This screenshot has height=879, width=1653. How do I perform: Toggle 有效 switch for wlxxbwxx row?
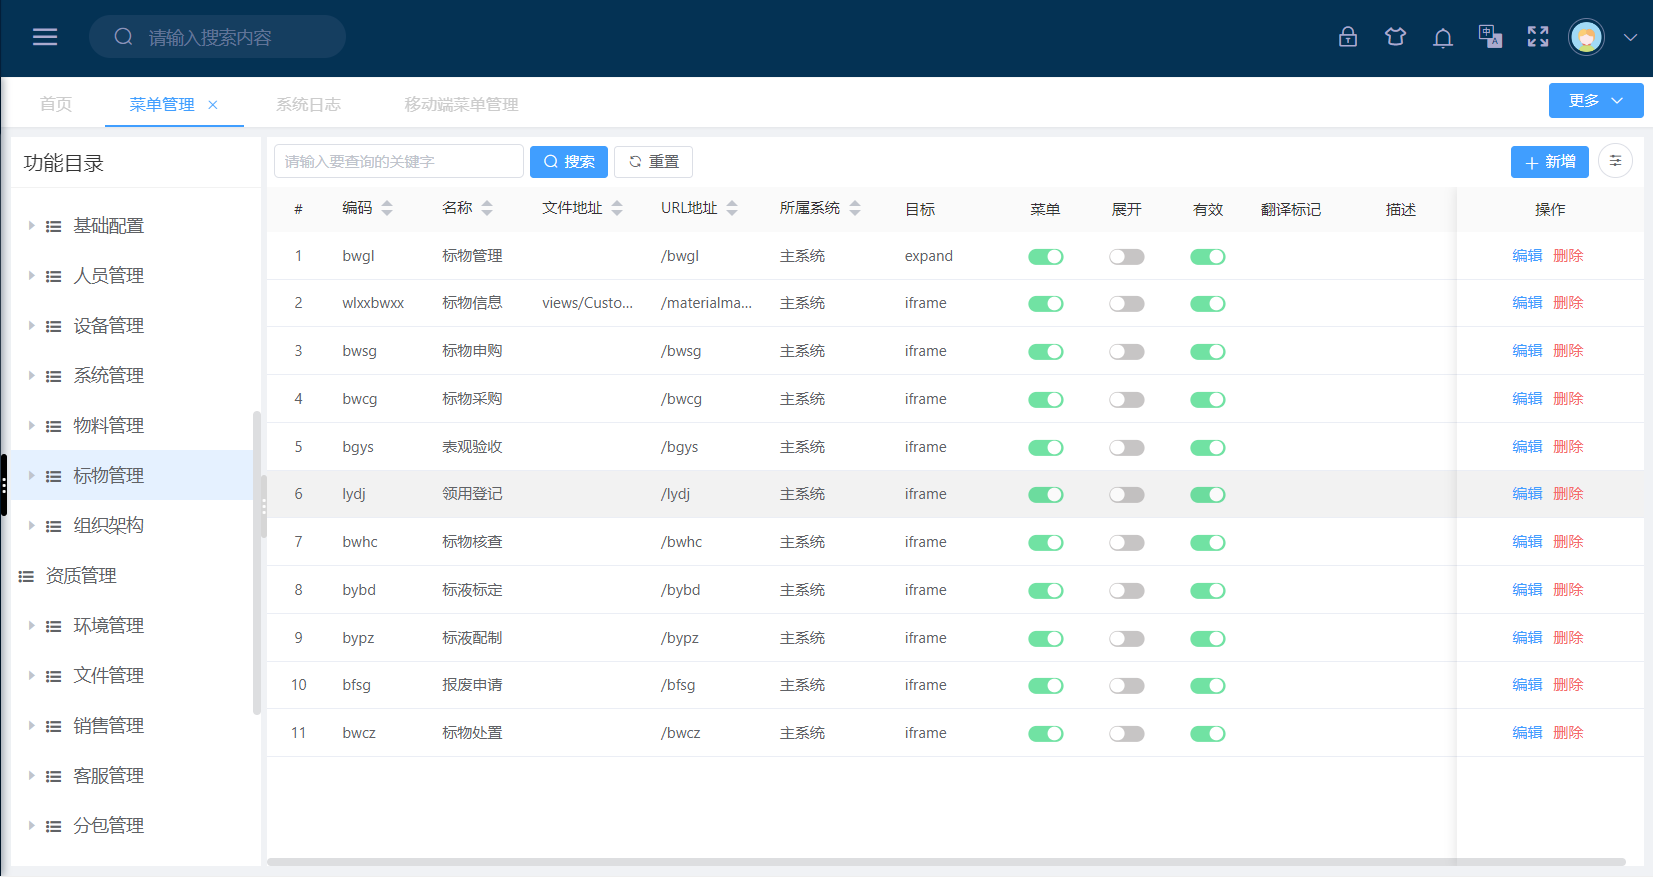(x=1208, y=304)
